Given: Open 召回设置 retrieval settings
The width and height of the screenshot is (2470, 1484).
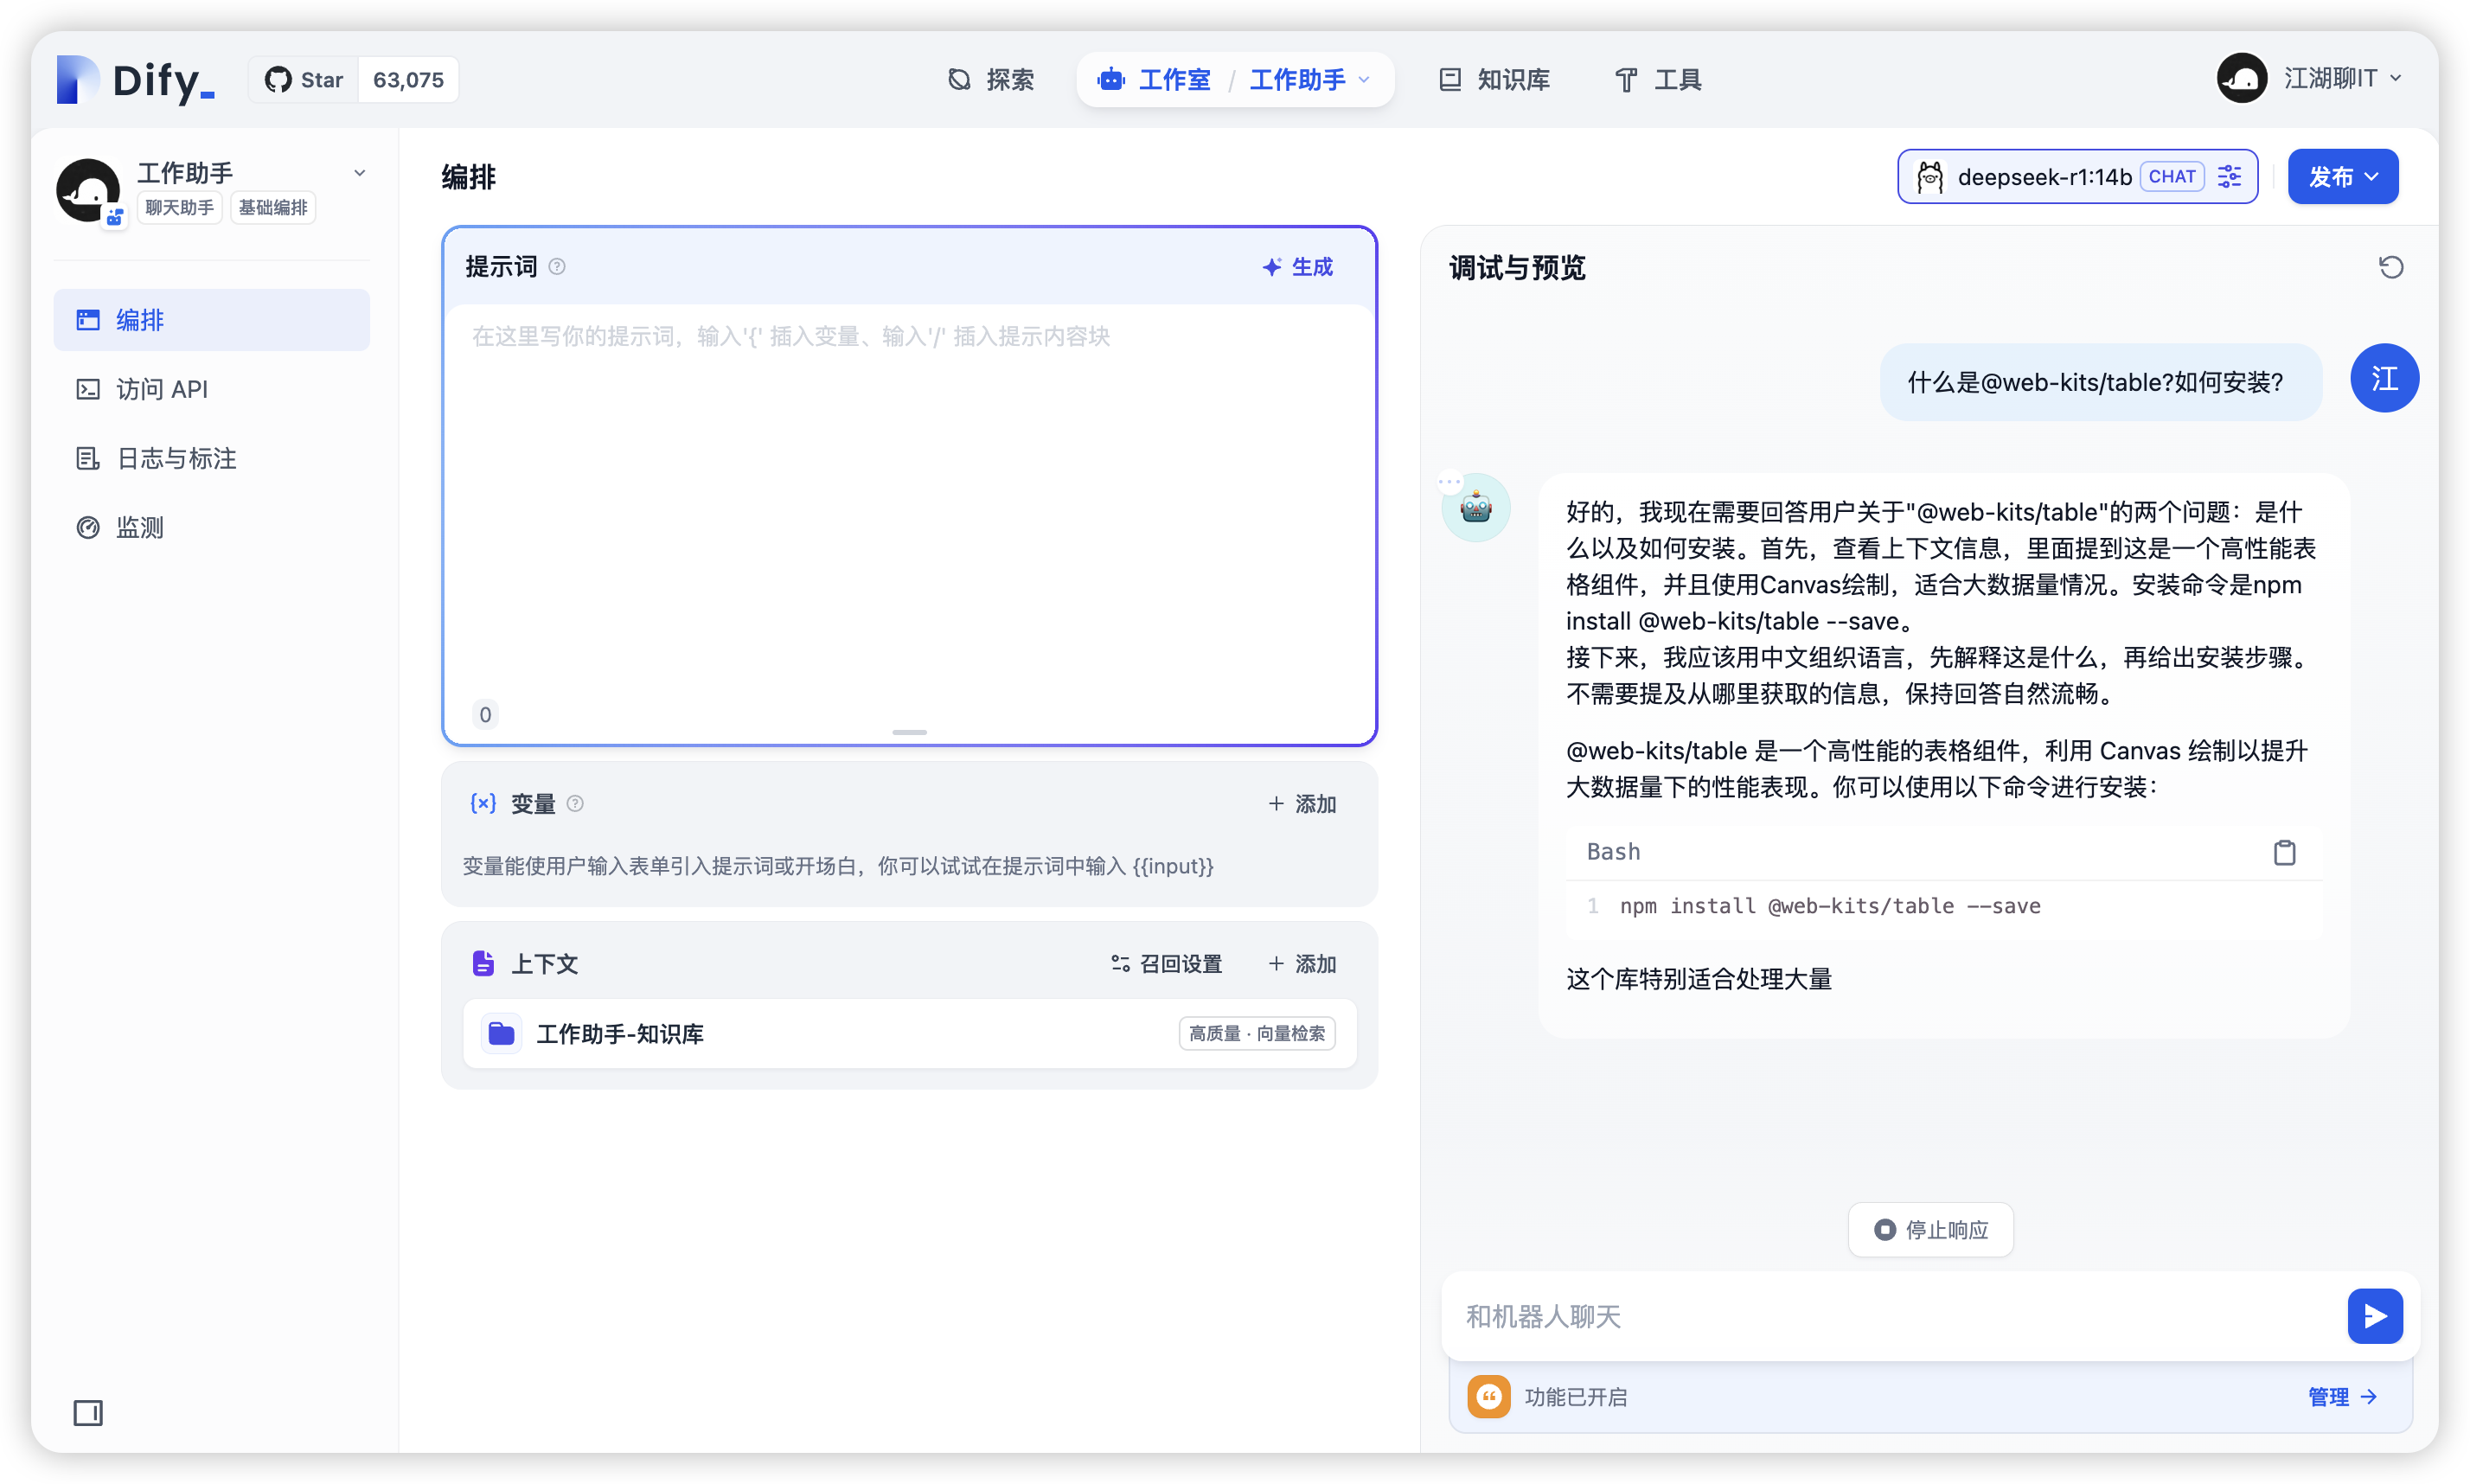Looking at the screenshot, I should point(1166,963).
